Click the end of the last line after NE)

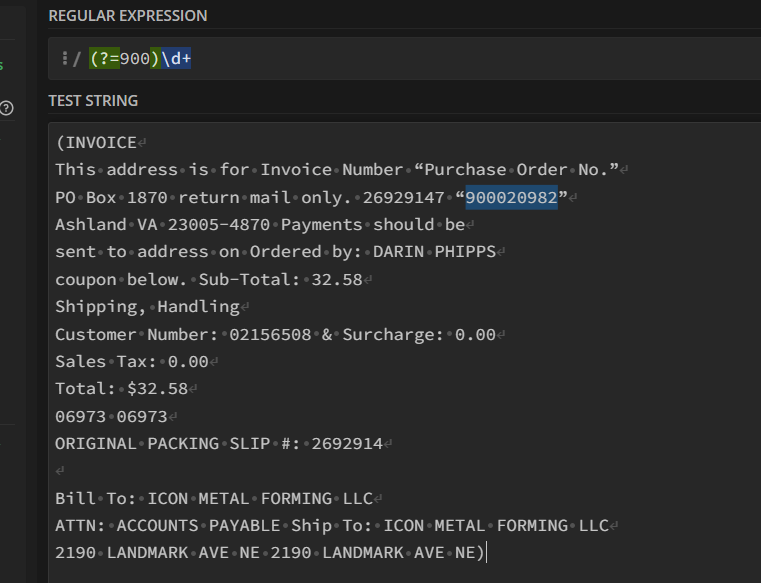[x=487, y=553]
